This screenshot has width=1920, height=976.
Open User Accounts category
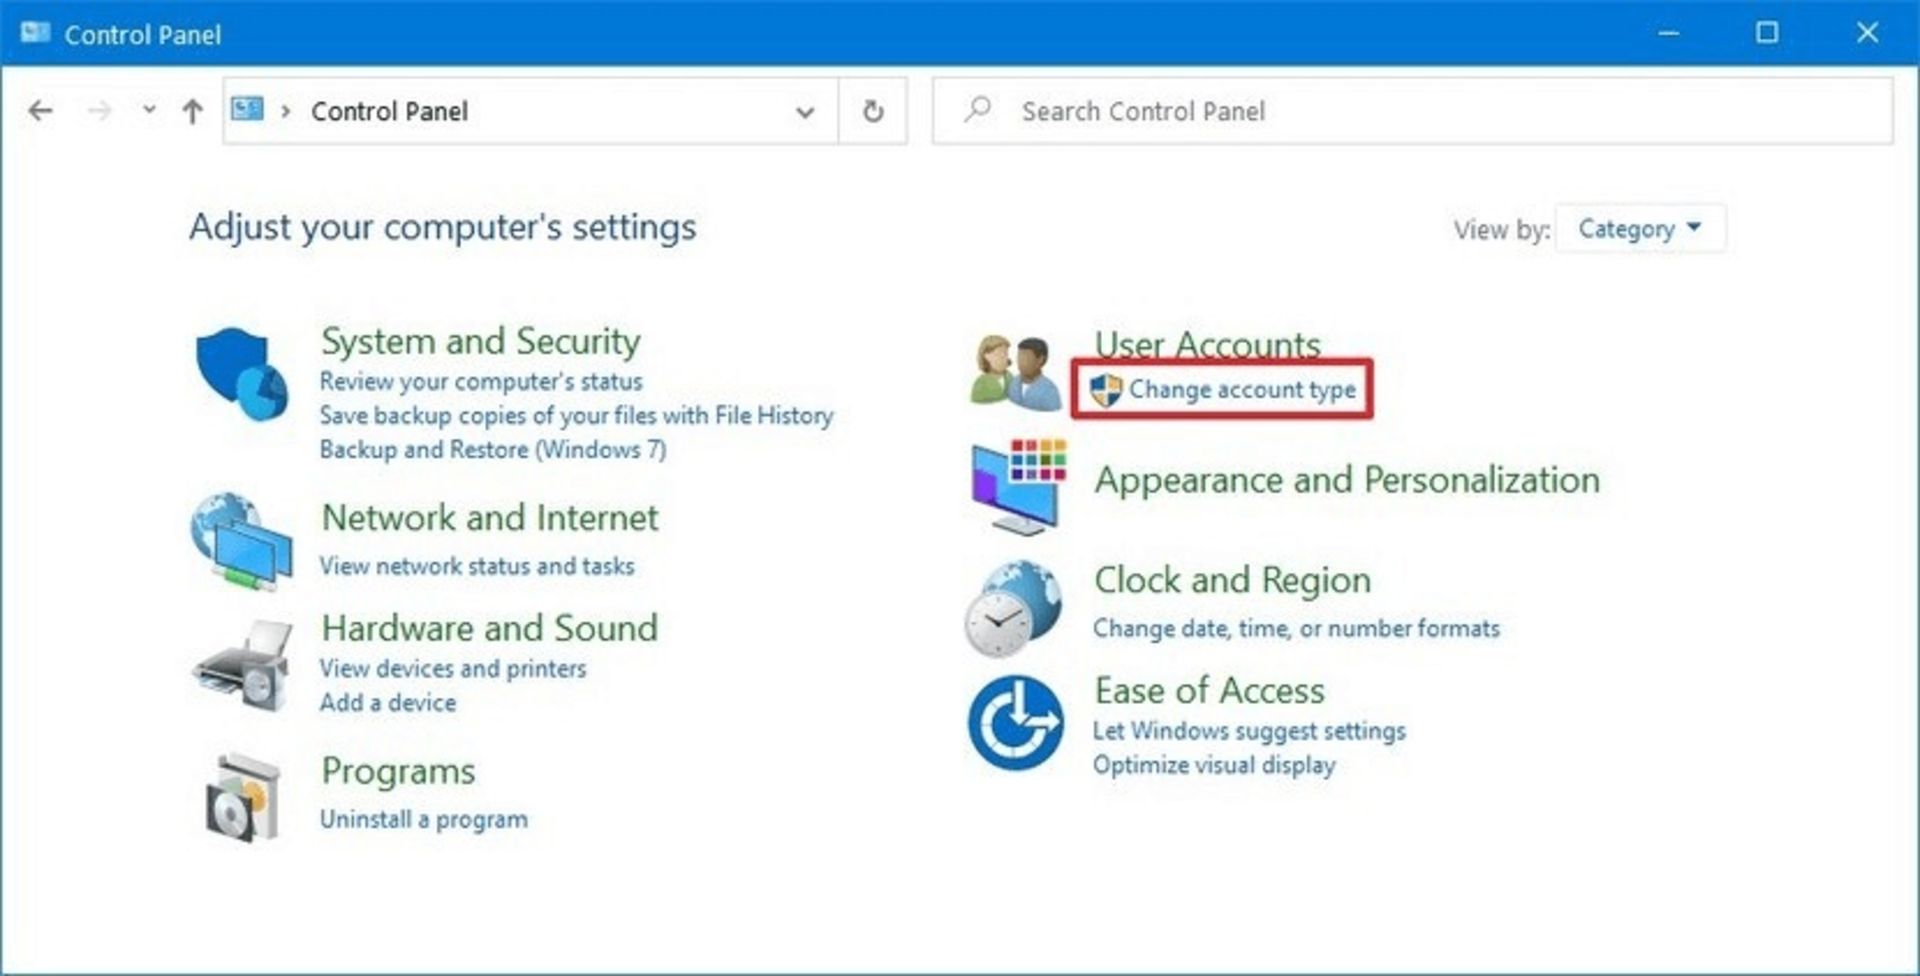(x=1208, y=345)
